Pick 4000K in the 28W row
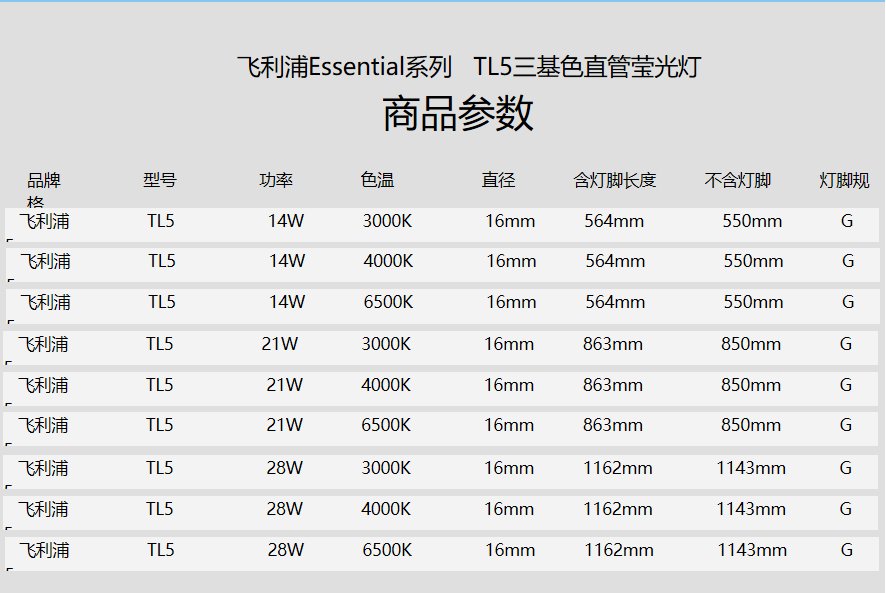 [x=386, y=509]
